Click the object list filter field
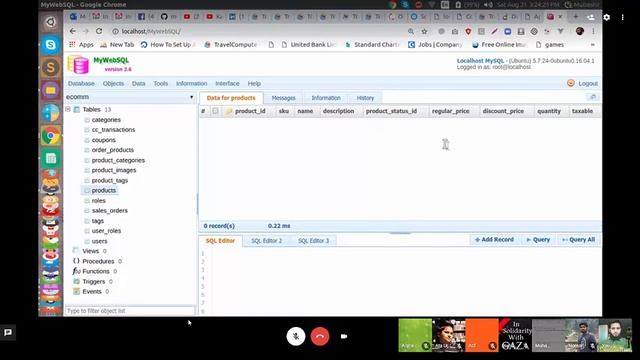Image resolution: width=640 pixels, height=360 pixels. click(130, 311)
